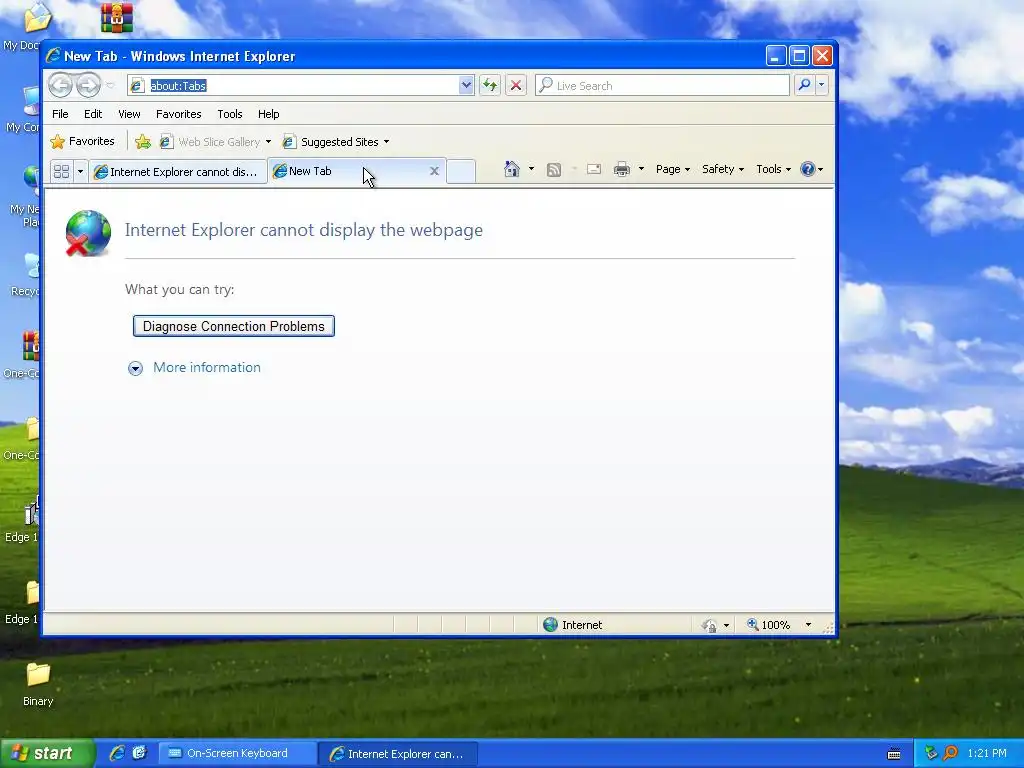Screen dimensions: 1024x768
Task: Switch to 'Internet Explorer cannot dis...' tab
Action: [x=178, y=172]
